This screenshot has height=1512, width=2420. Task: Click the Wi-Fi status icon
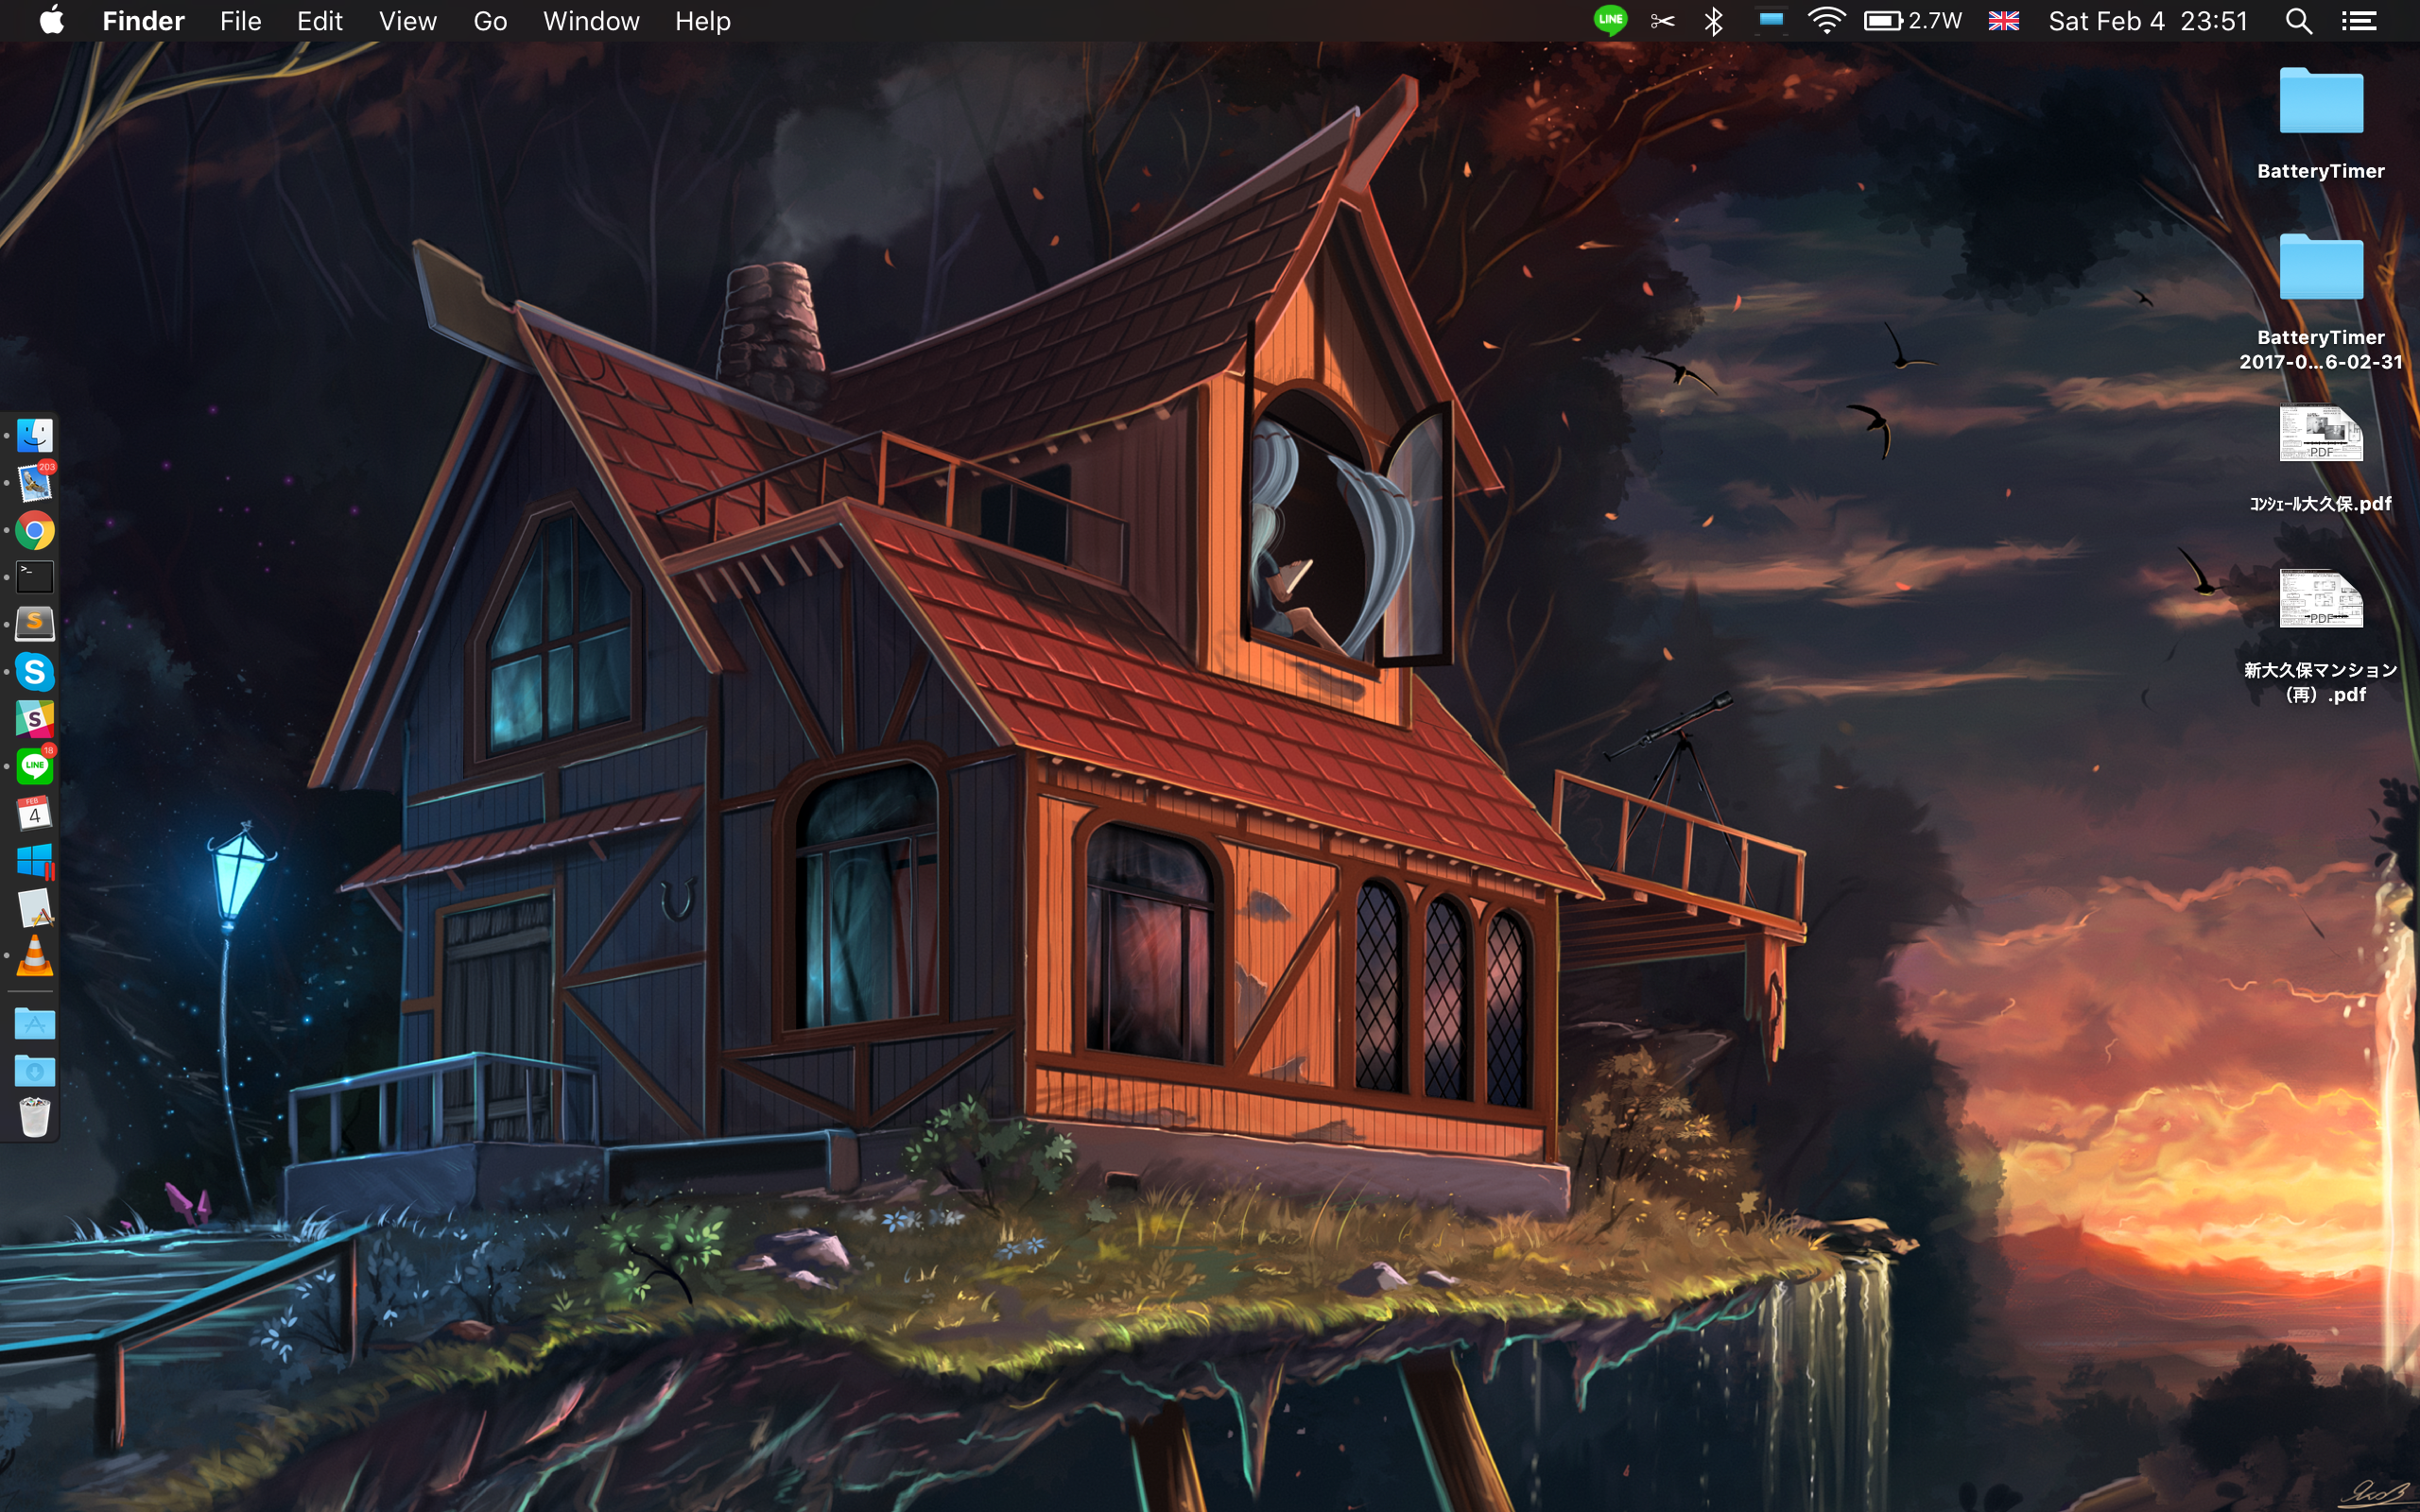pyautogui.click(x=1826, y=21)
